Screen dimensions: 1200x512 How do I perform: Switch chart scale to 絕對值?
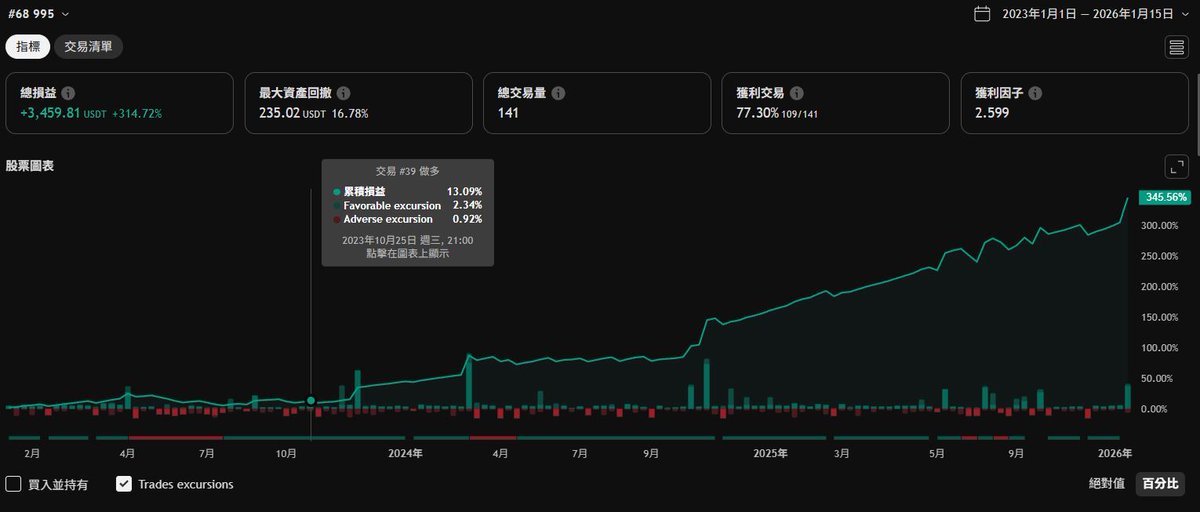point(1108,484)
